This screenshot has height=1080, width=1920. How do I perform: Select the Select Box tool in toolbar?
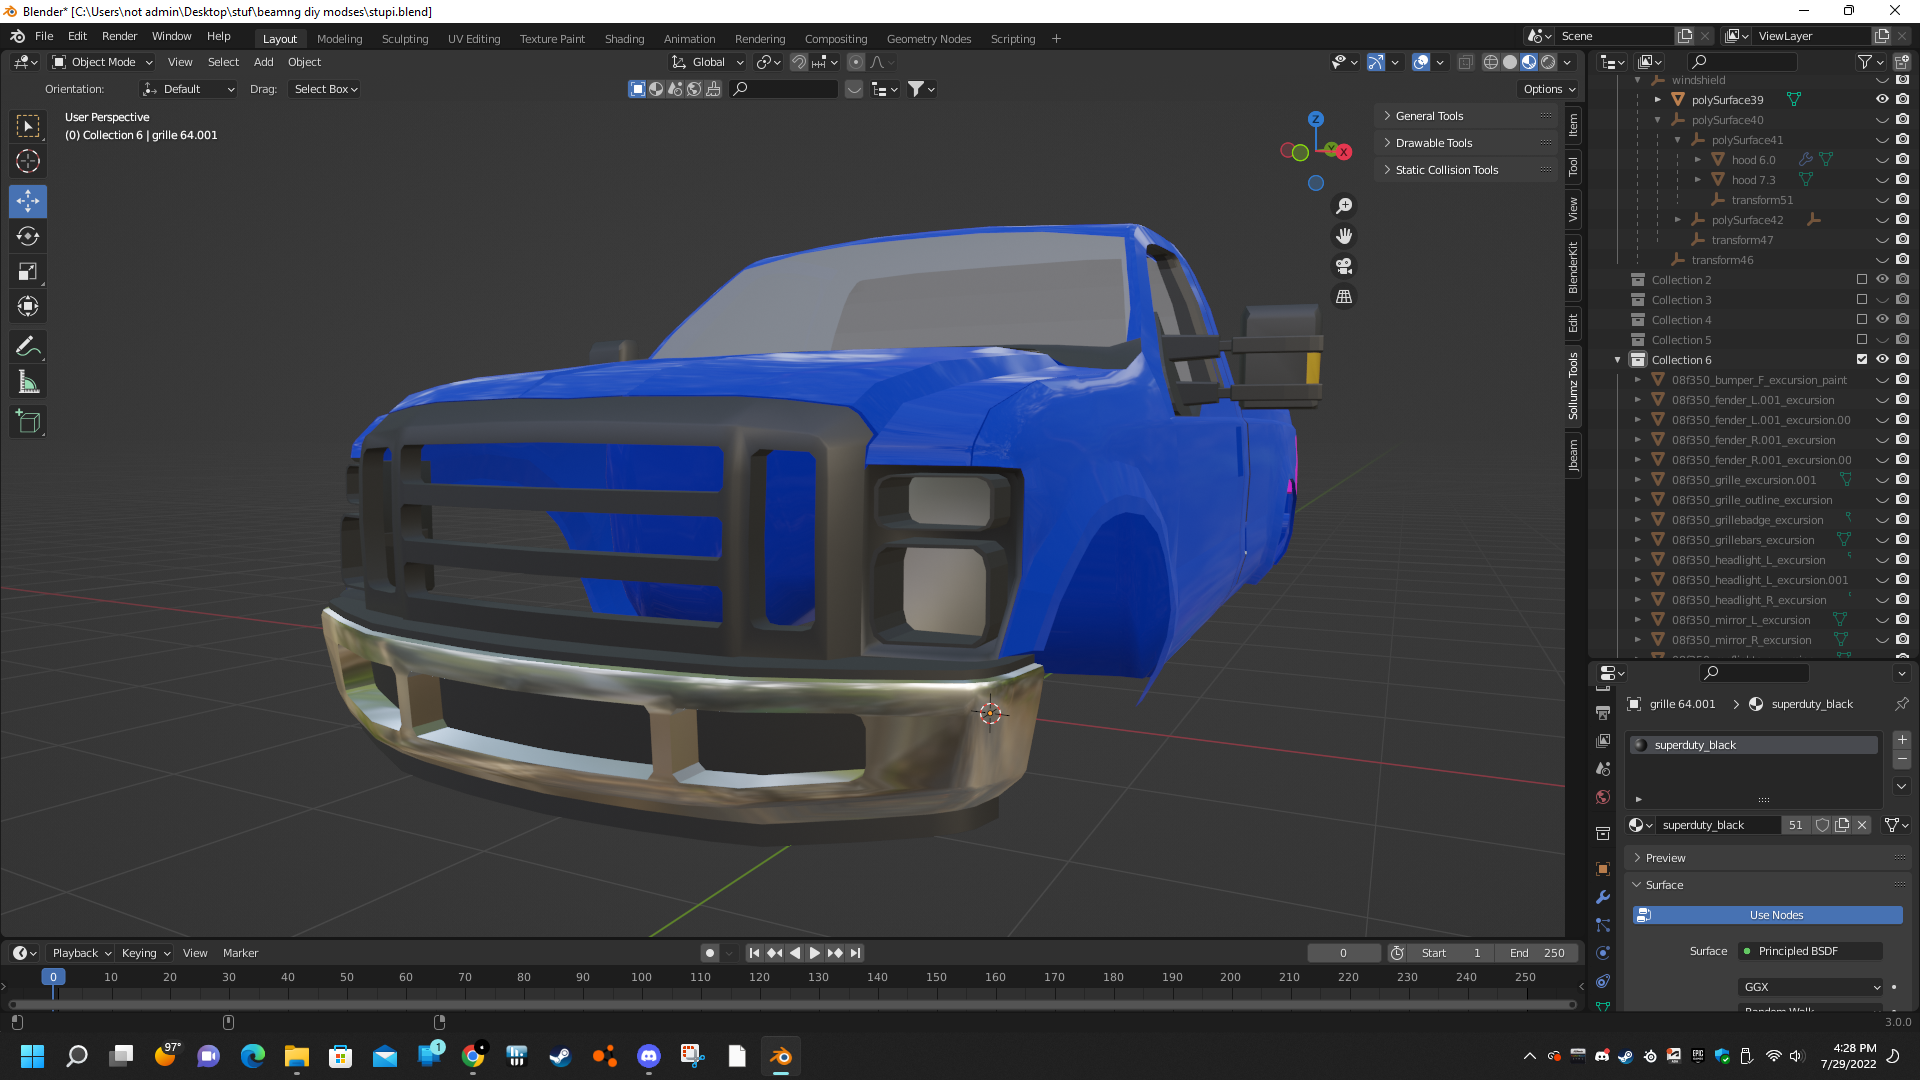pyautogui.click(x=28, y=126)
